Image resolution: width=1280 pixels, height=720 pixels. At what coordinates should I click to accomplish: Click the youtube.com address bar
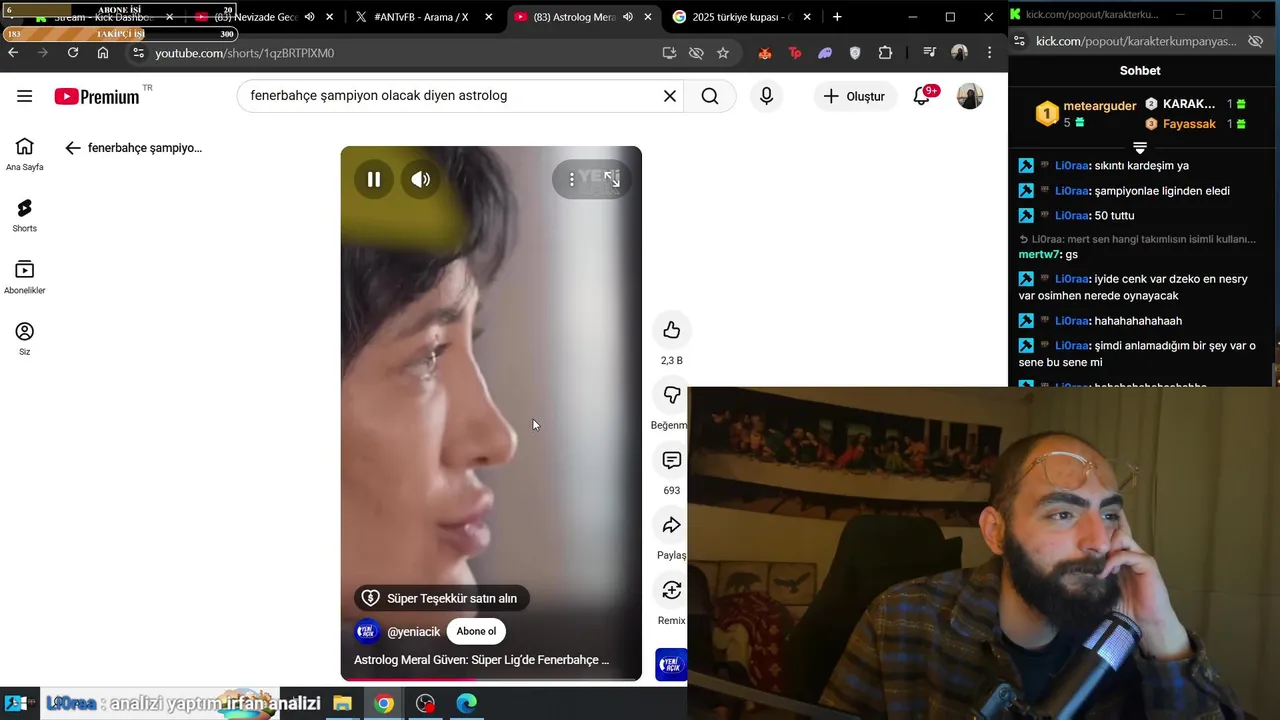pyautogui.click(x=400, y=53)
